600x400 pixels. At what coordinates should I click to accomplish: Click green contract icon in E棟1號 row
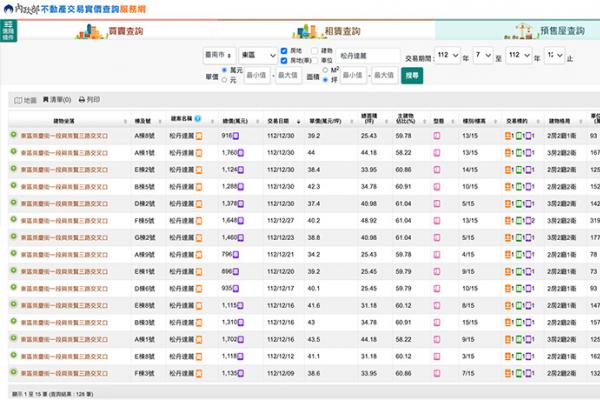coord(519,271)
